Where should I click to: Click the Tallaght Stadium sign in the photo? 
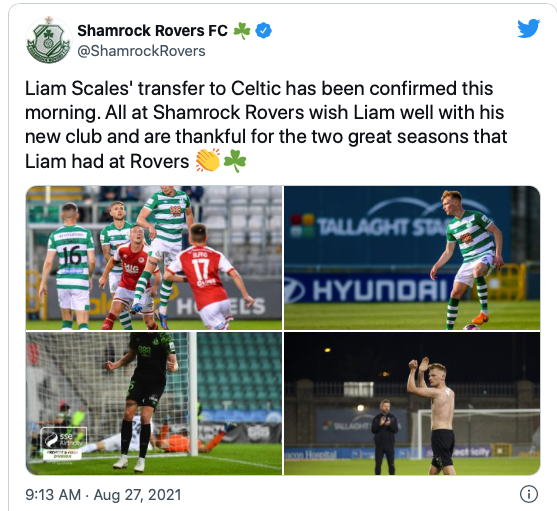378,227
